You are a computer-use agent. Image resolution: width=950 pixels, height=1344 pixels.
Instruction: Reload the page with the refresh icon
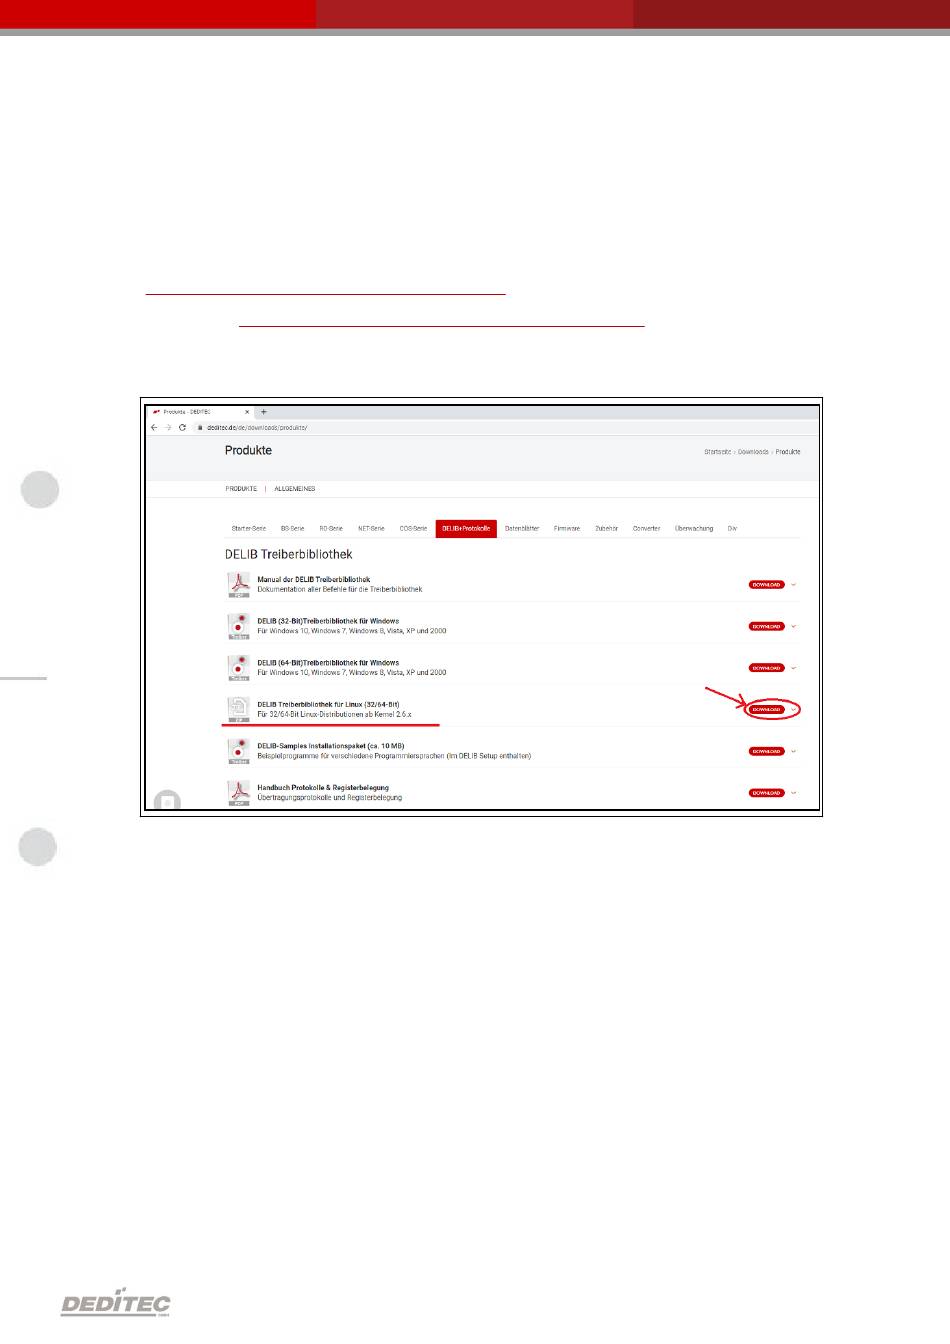click(182, 427)
